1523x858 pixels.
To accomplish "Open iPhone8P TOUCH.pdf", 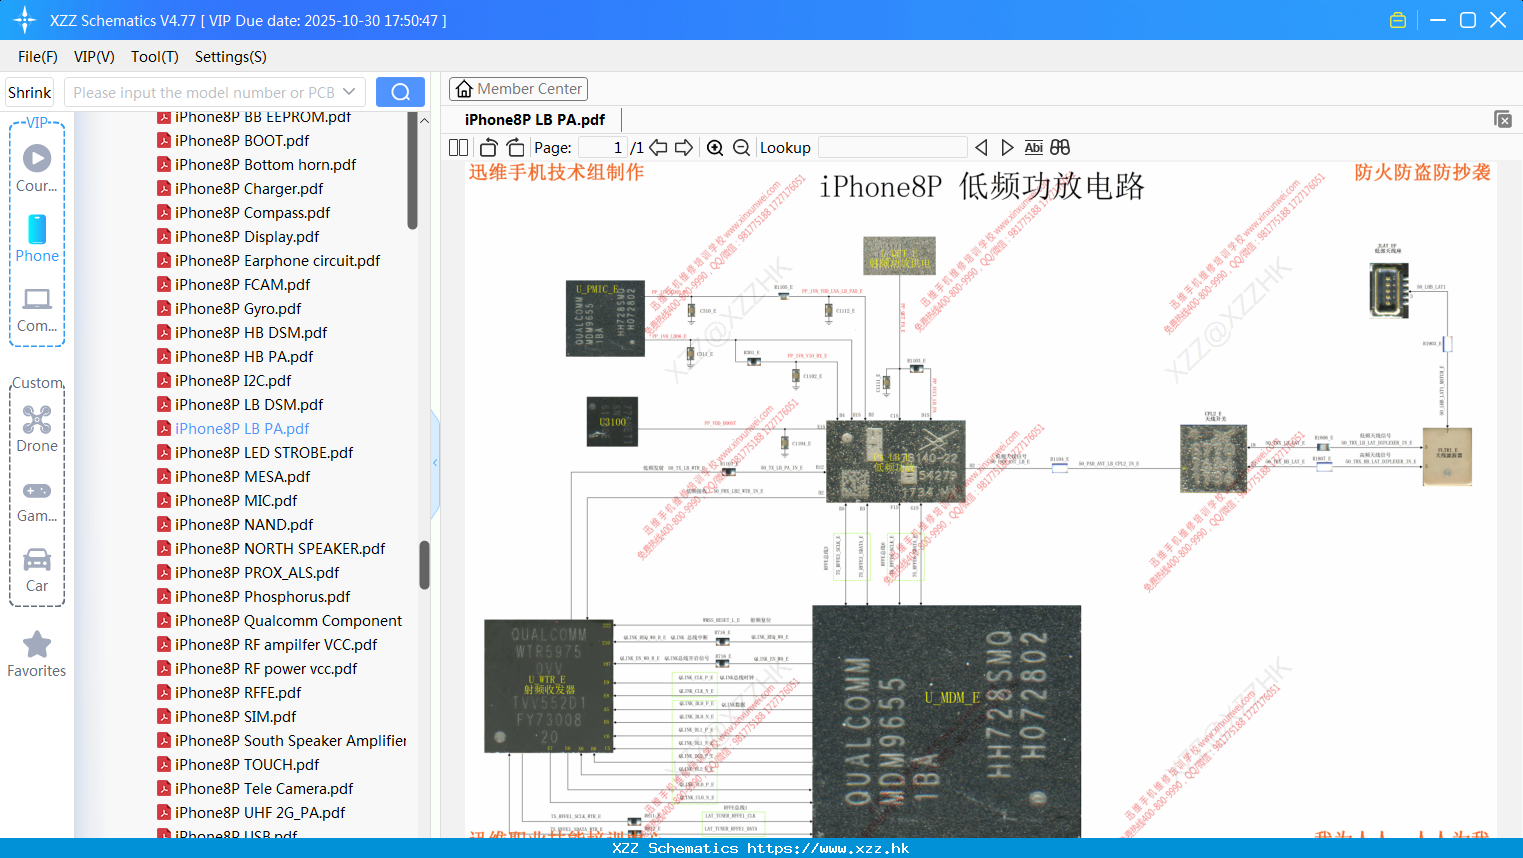I will coord(247,764).
